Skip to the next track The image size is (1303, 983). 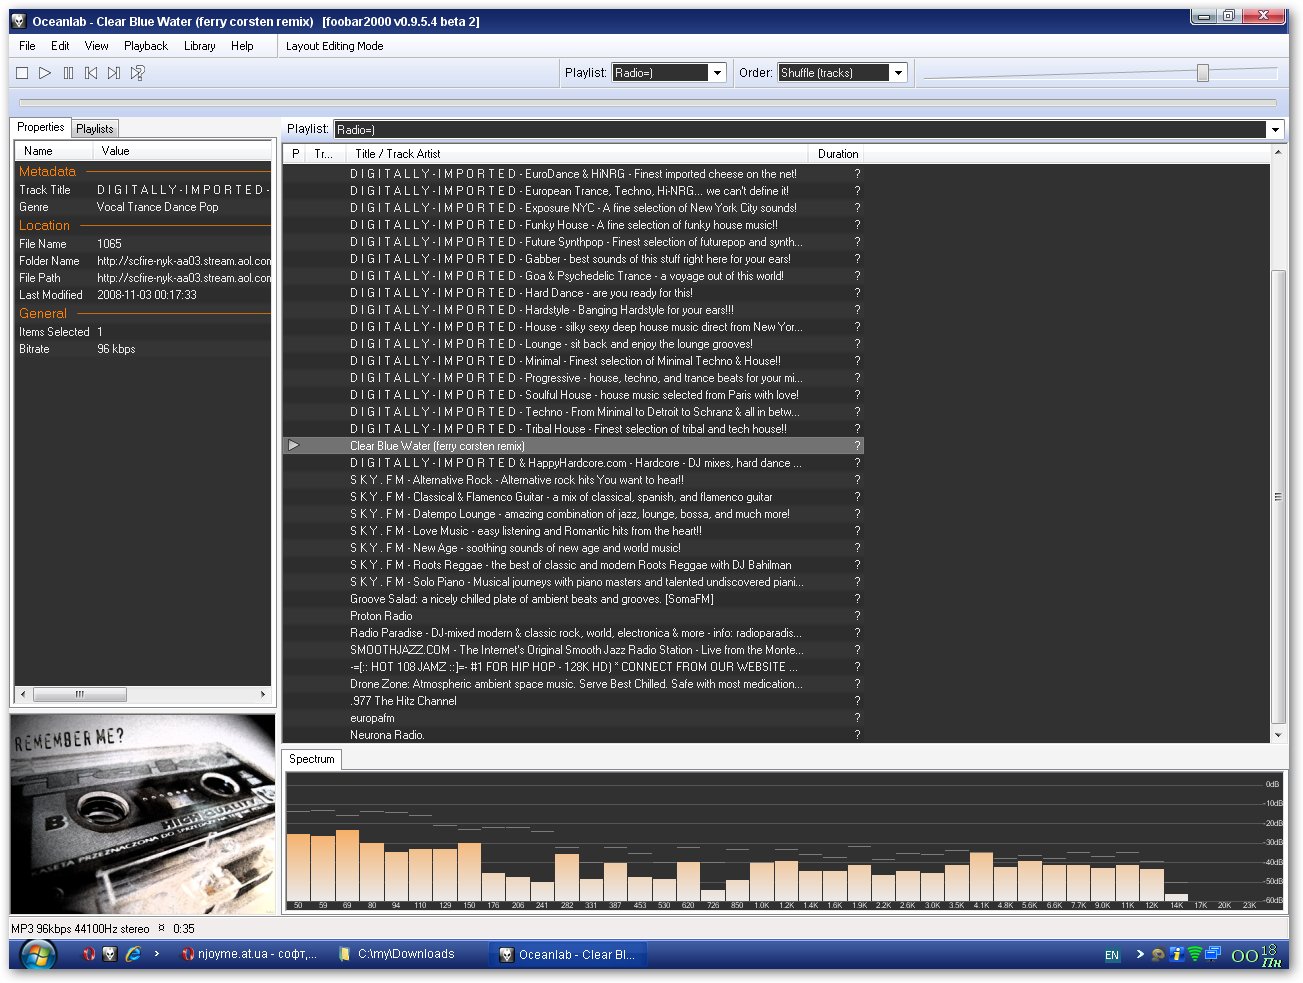click(114, 73)
